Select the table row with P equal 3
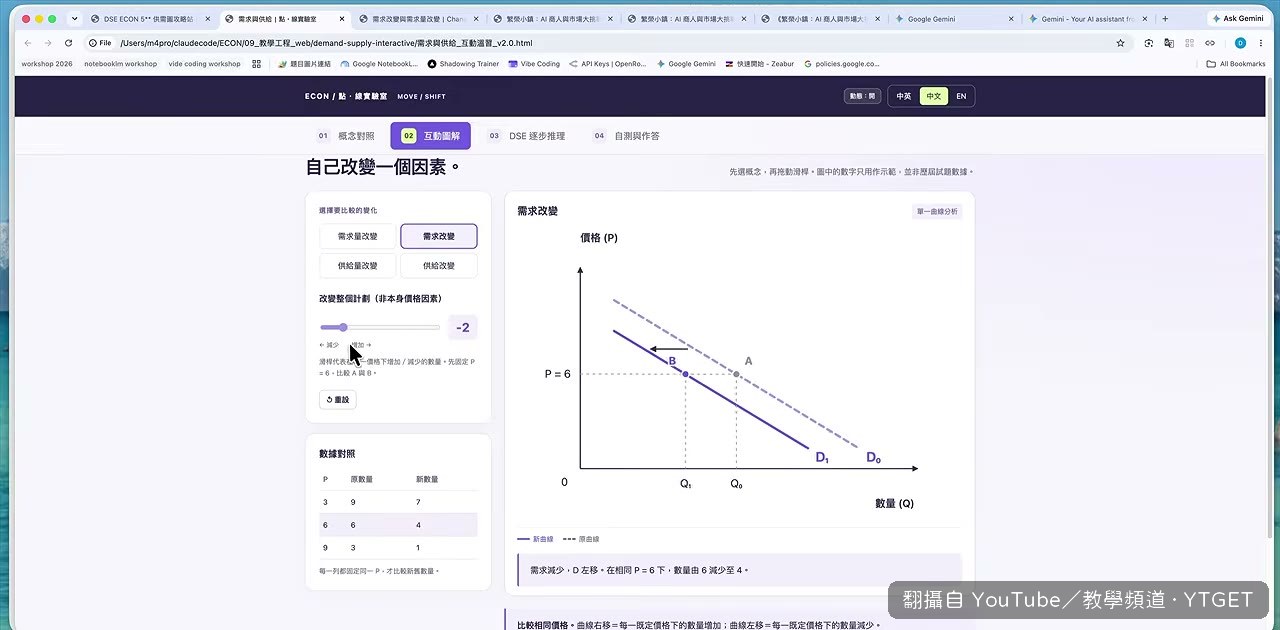Viewport: 1280px width, 630px height. 398,502
